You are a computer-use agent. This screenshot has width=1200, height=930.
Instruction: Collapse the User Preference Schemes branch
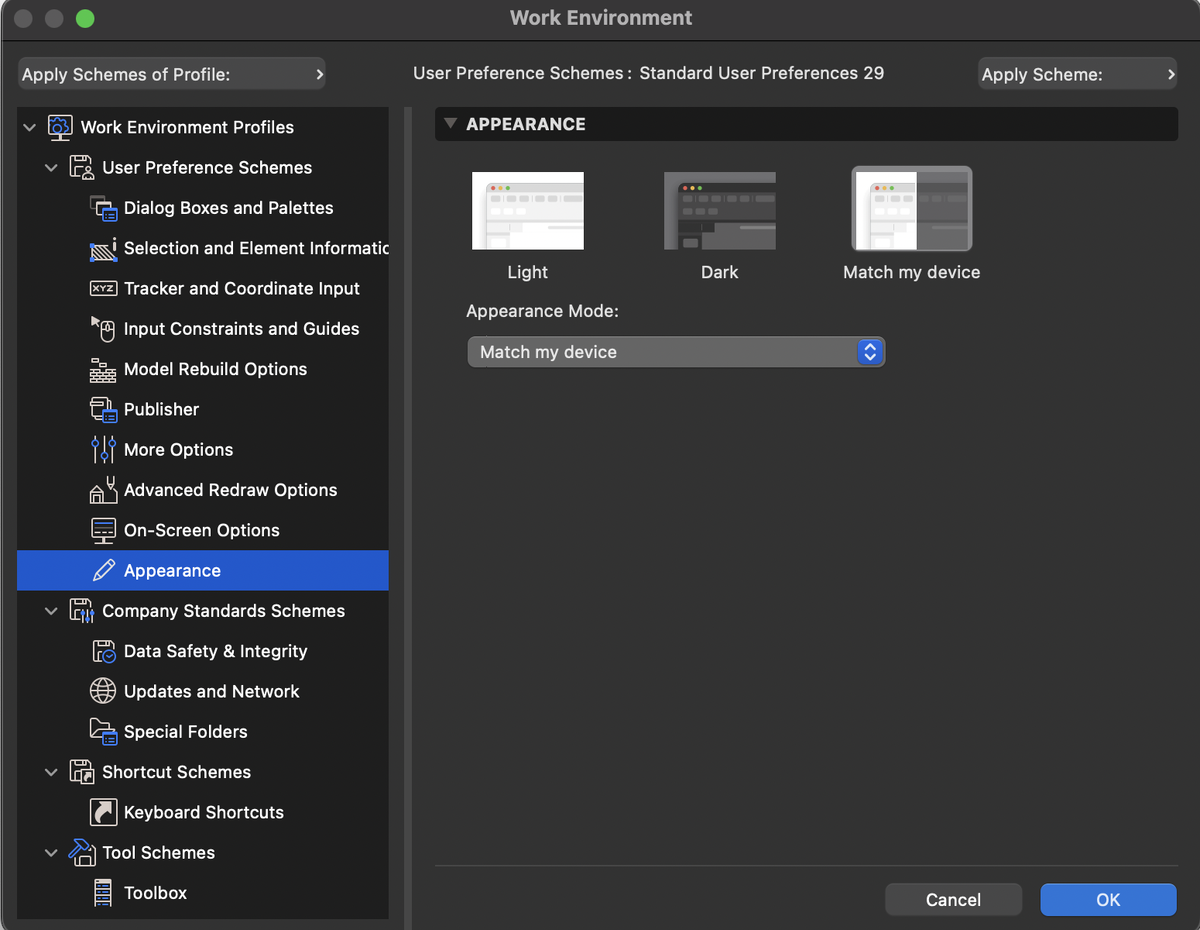[x=51, y=167]
